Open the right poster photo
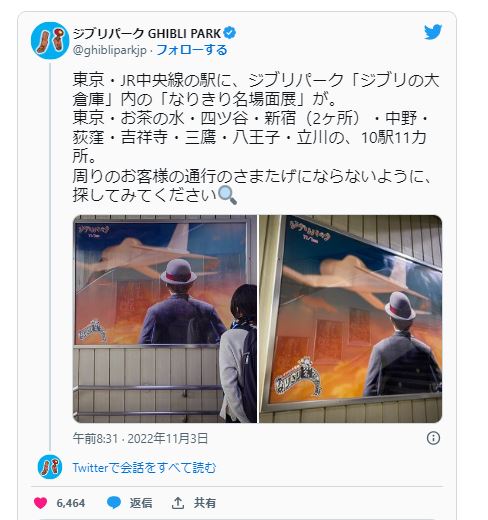 pyautogui.click(x=351, y=319)
